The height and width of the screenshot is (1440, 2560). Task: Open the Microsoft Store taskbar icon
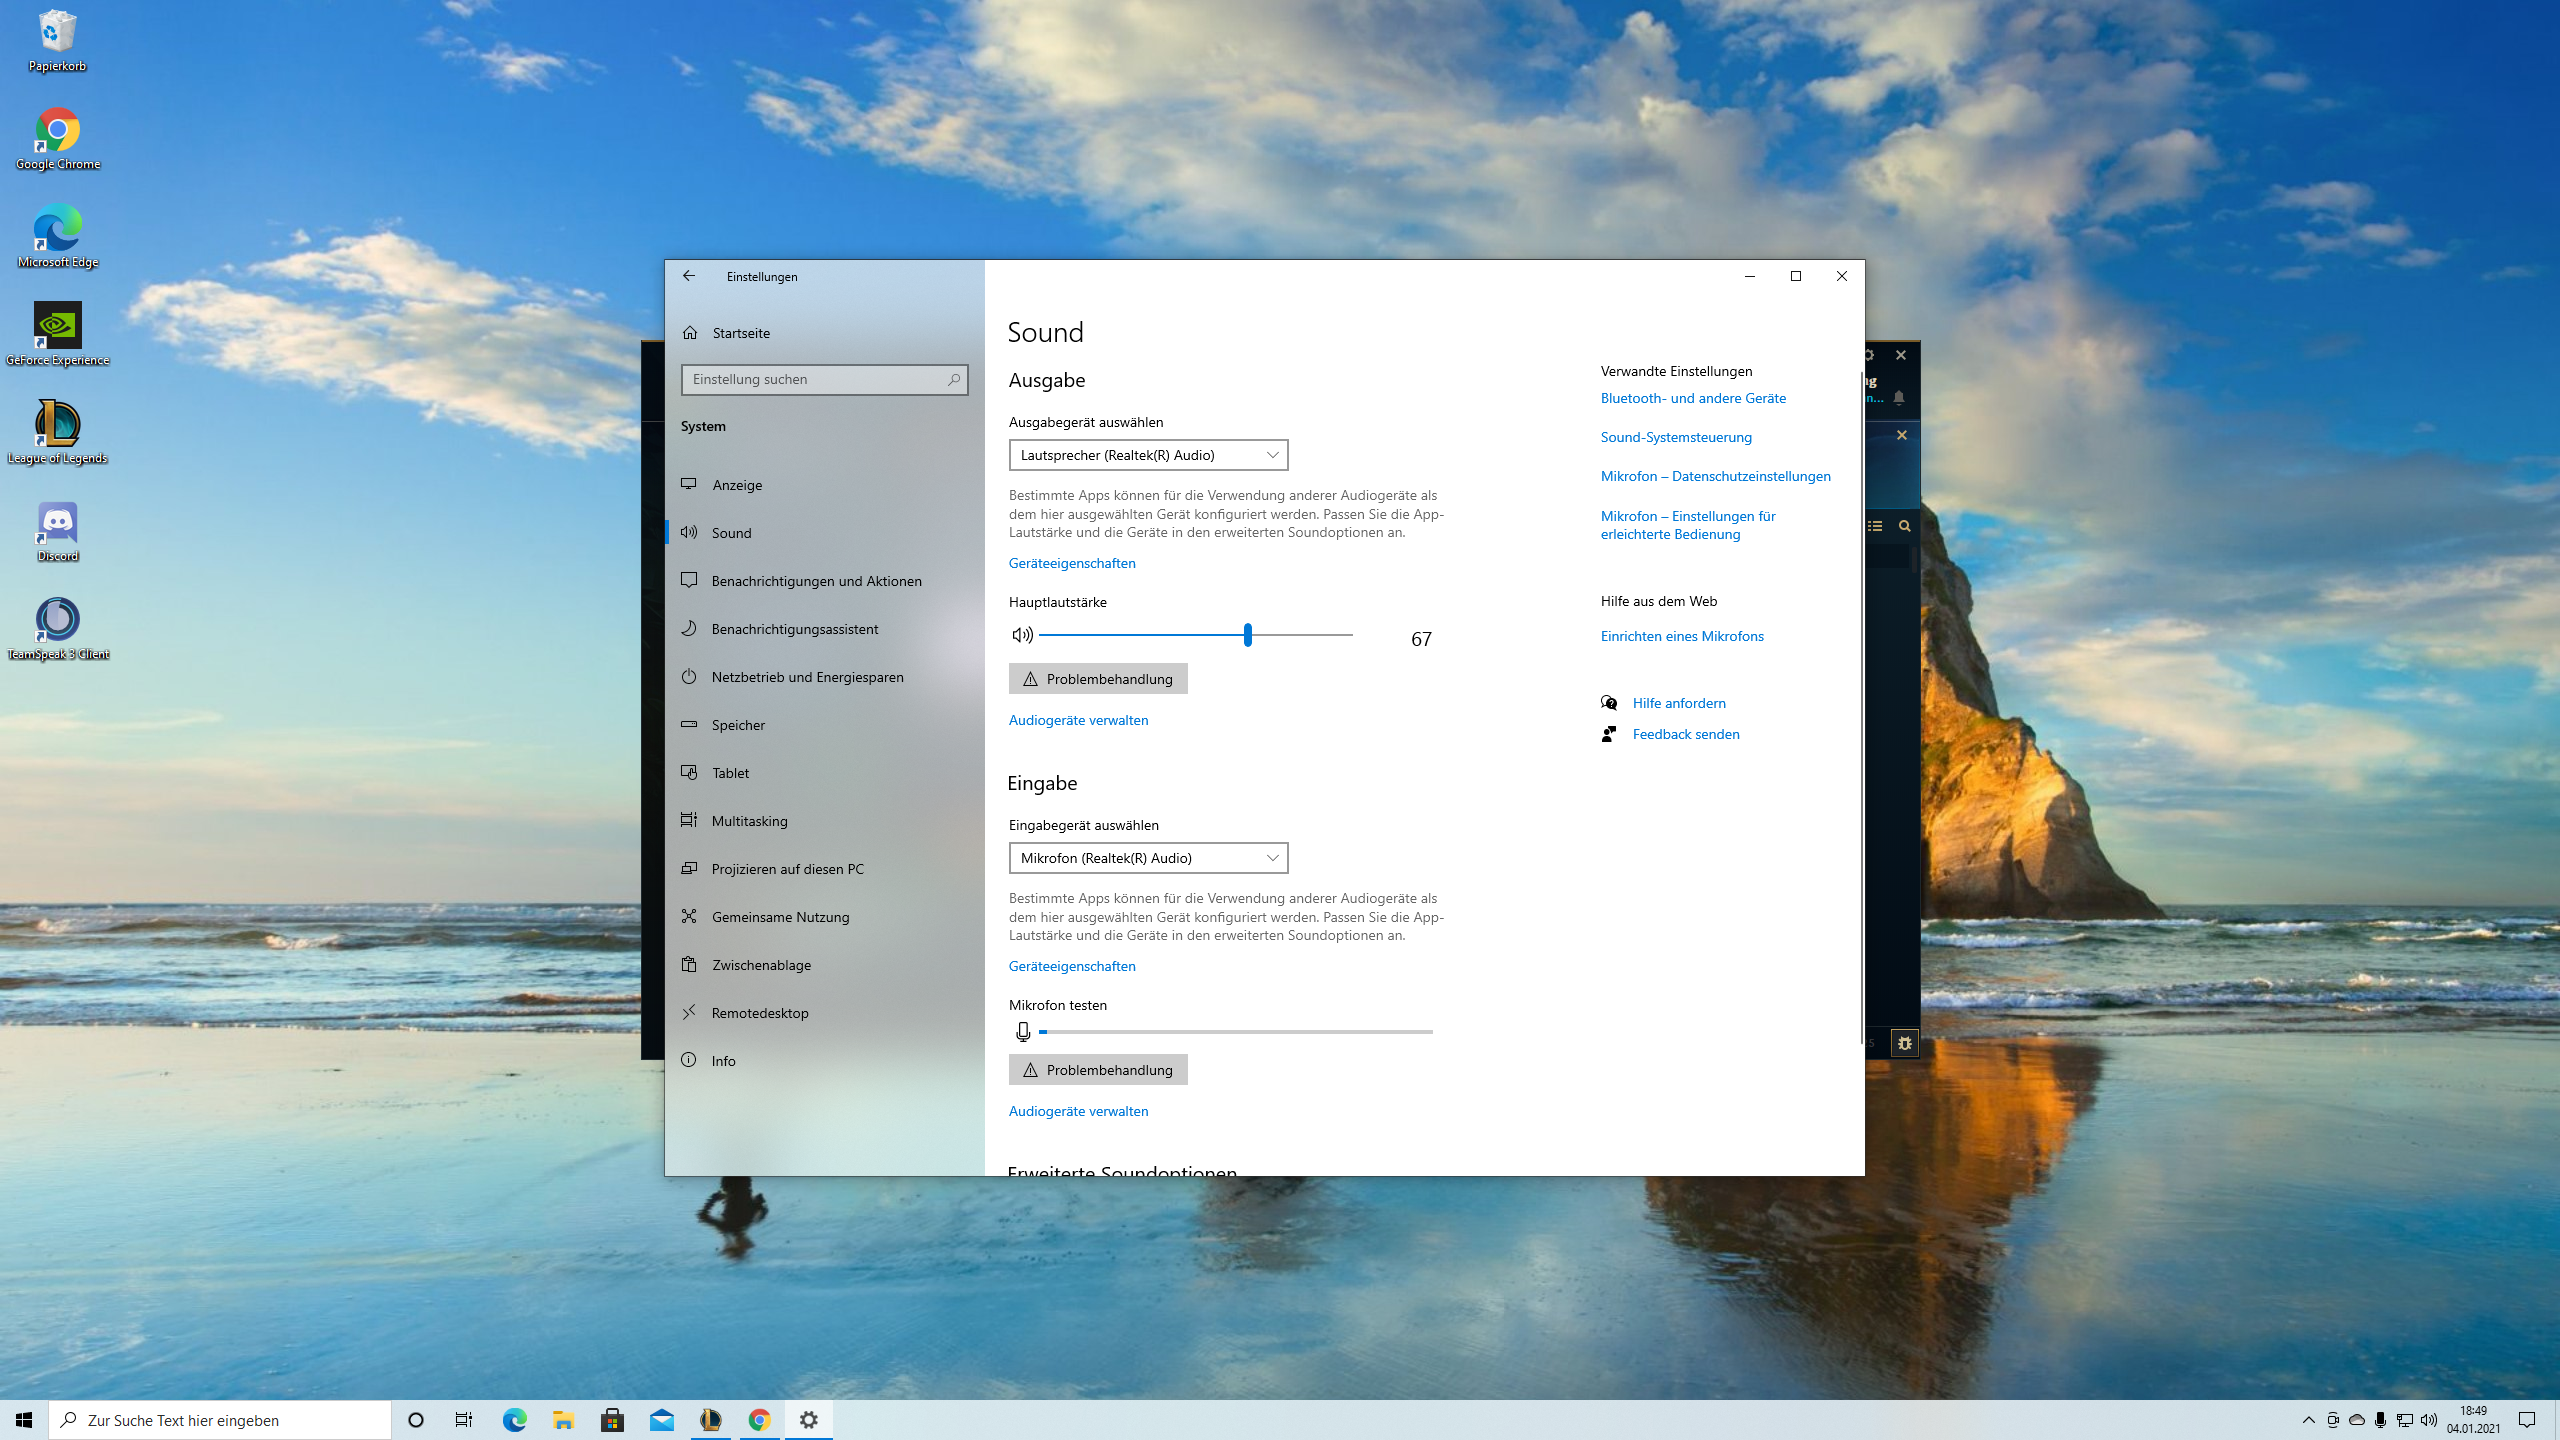[x=612, y=1419]
